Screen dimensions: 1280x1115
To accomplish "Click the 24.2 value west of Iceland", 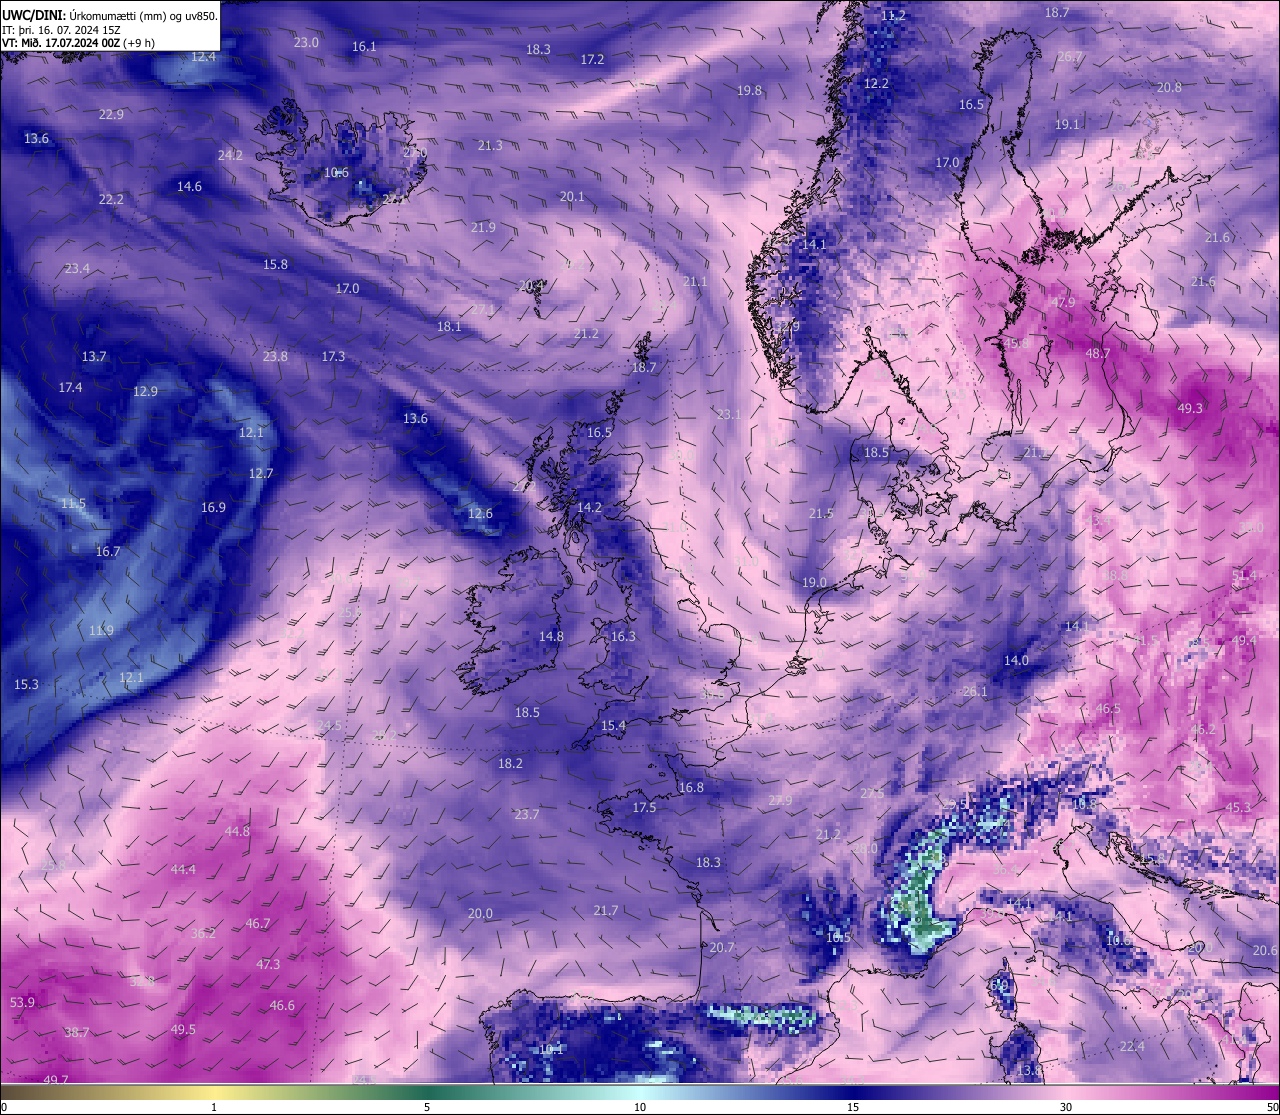I will [230, 155].
